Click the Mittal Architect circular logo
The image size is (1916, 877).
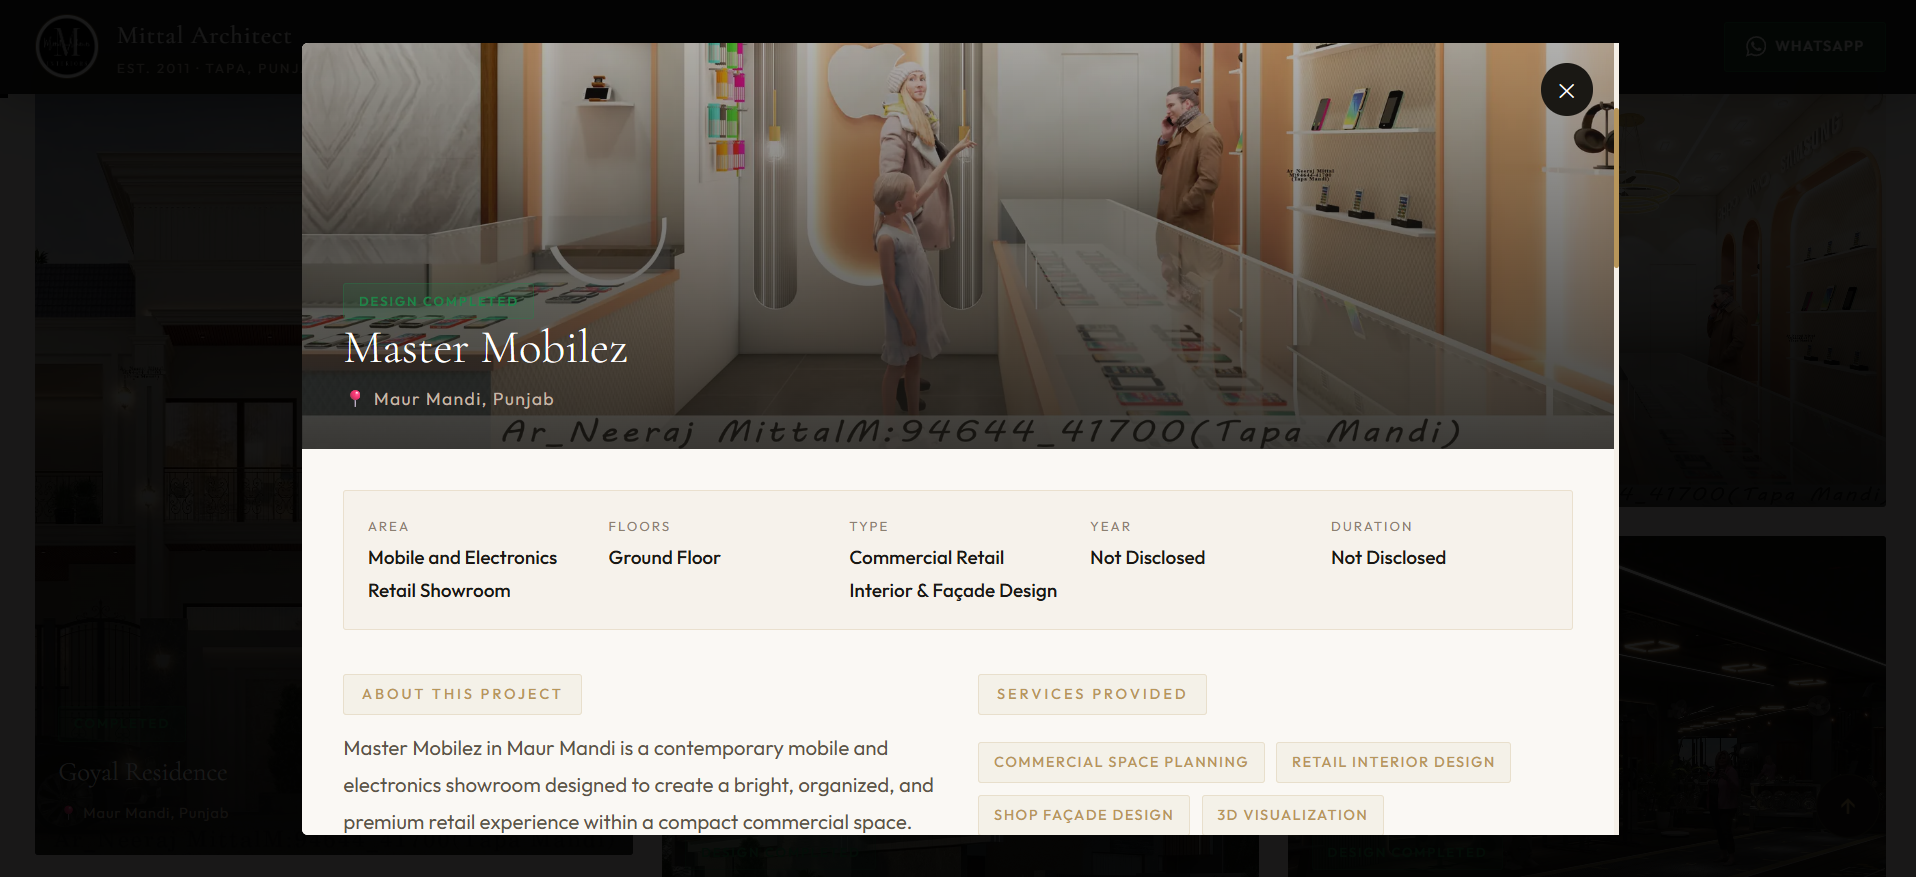(67, 46)
